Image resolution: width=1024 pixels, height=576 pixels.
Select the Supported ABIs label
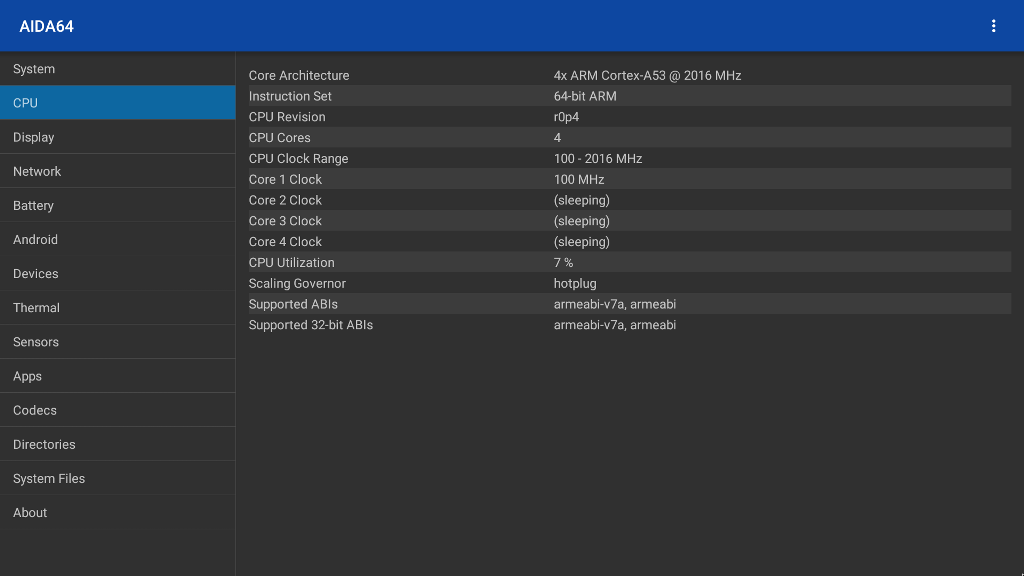293,304
